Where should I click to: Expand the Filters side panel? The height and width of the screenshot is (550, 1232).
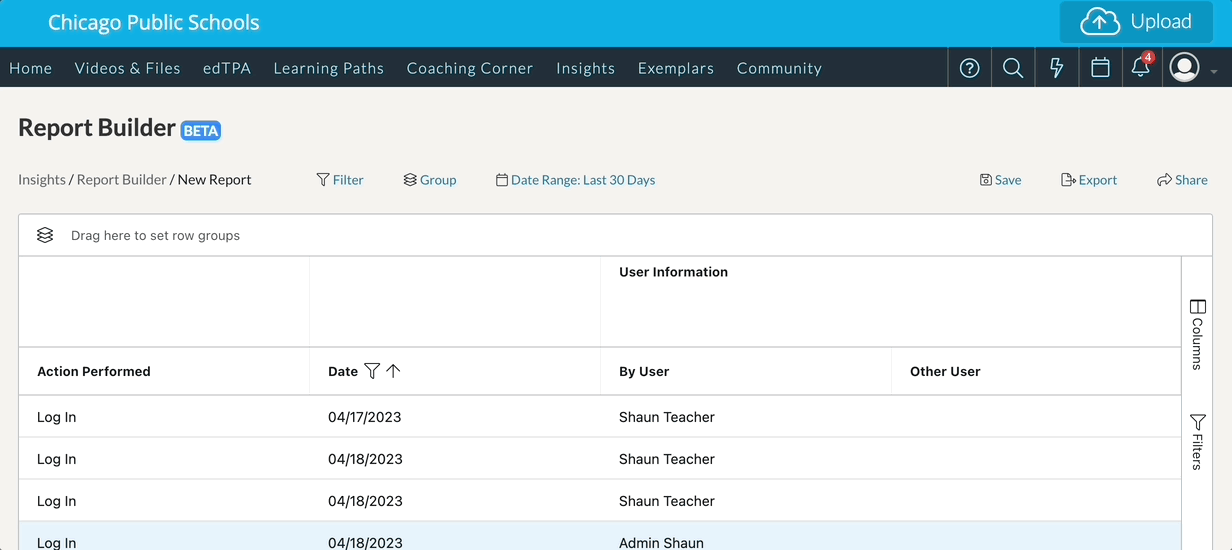pos(1197,441)
